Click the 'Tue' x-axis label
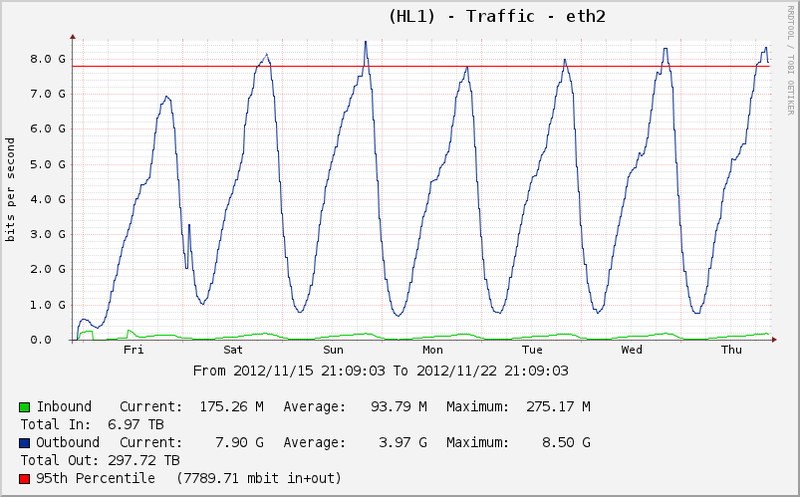Viewport: 800px width, 497px height. (532, 350)
